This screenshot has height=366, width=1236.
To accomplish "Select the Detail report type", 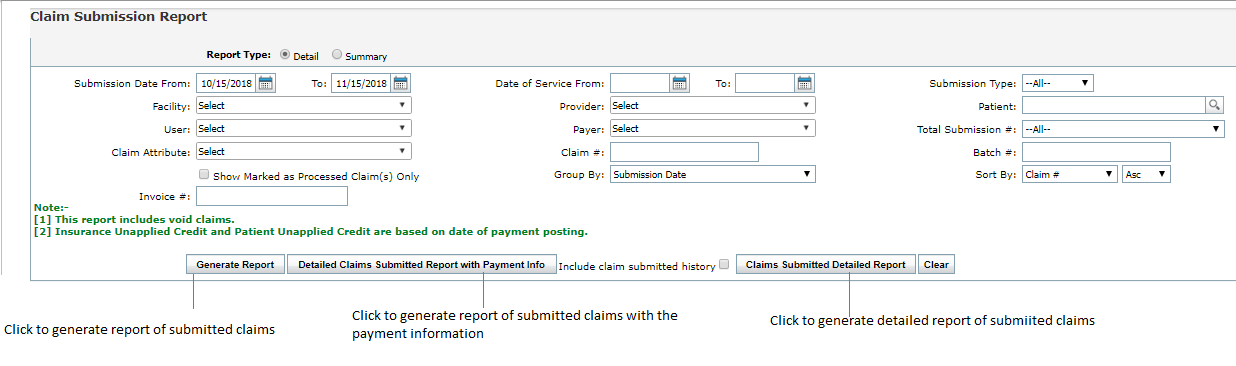I will click(285, 55).
